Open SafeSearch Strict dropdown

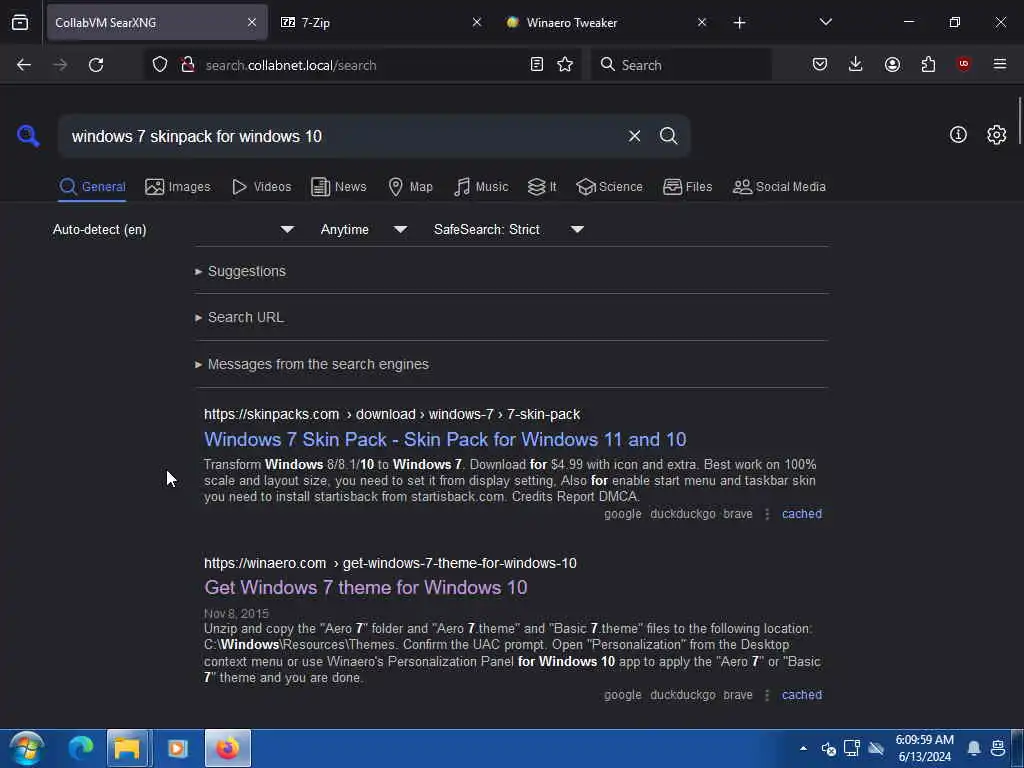point(509,229)
